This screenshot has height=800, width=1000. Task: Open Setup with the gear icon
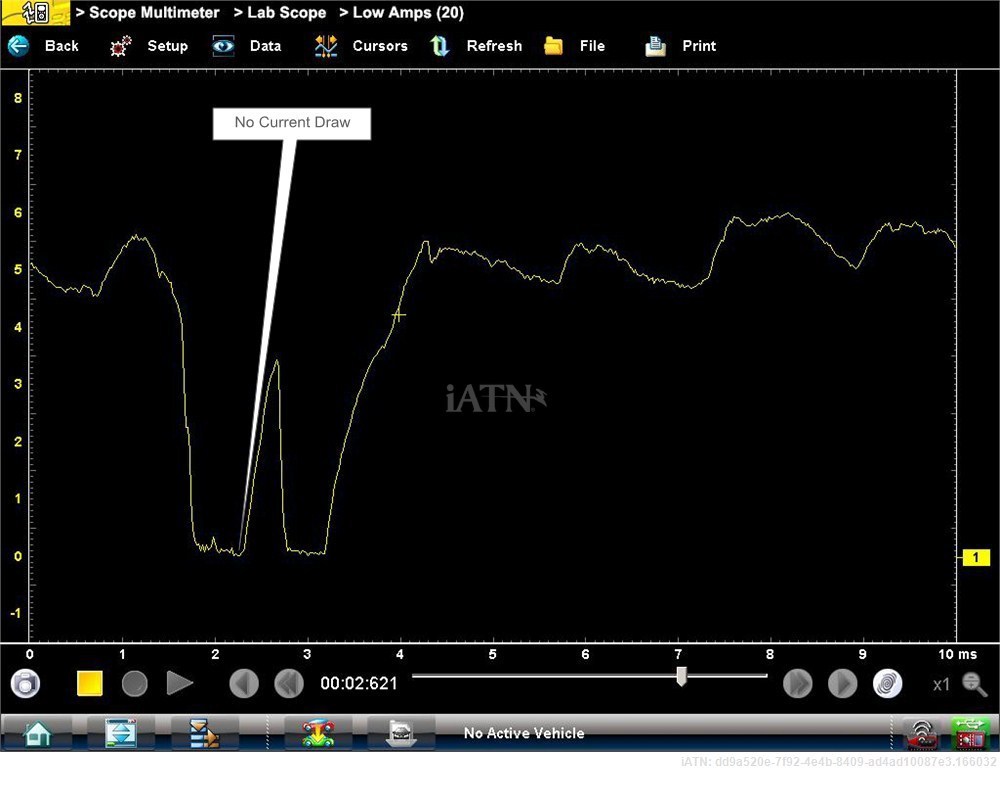tap(121, 46)
